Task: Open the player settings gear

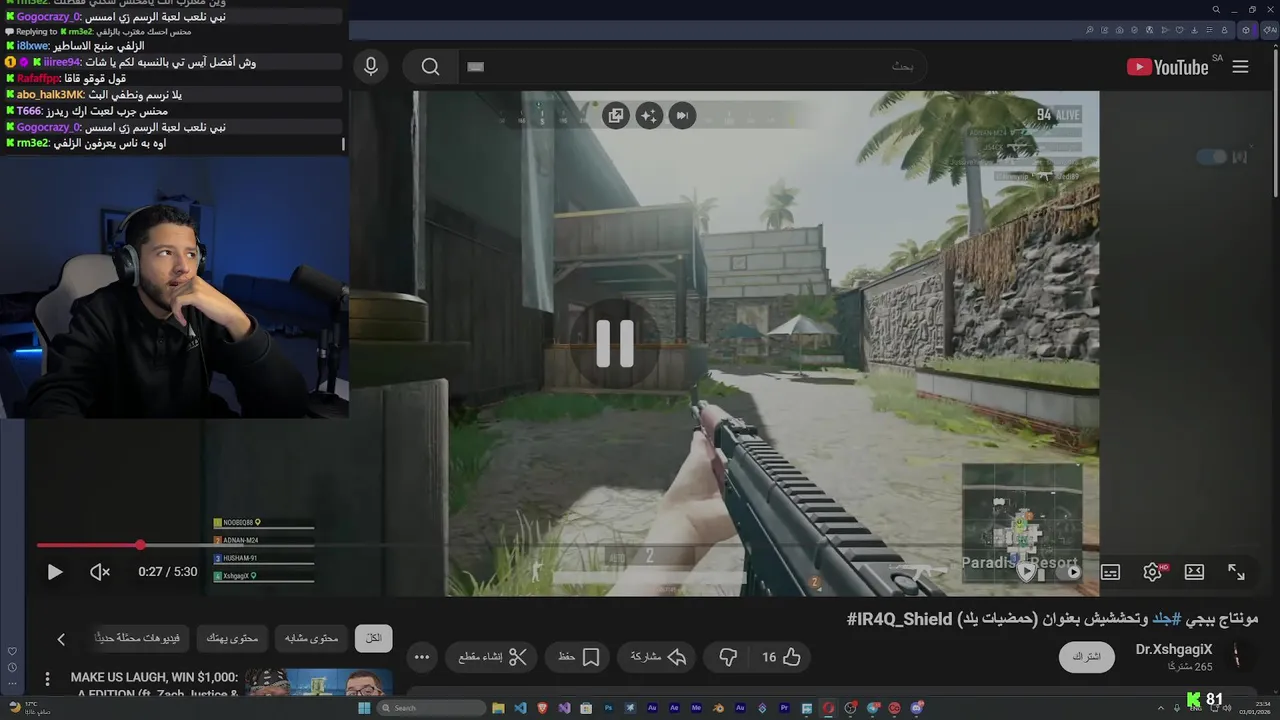Action: (x=1152, y=572)
